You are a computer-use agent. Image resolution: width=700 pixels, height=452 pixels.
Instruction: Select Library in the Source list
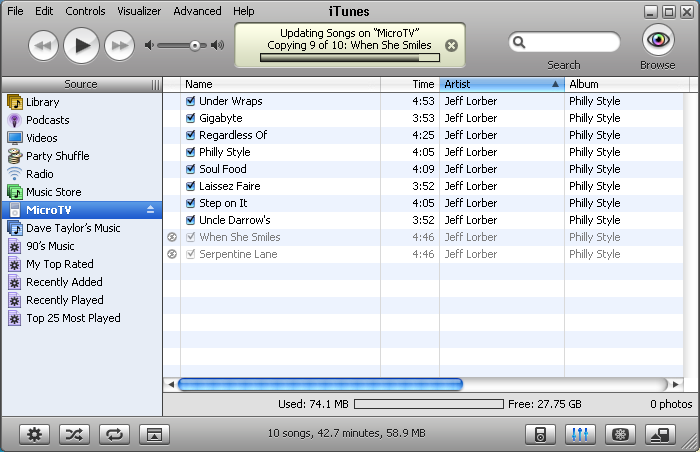pyautogui.click(x=82, y=102)
